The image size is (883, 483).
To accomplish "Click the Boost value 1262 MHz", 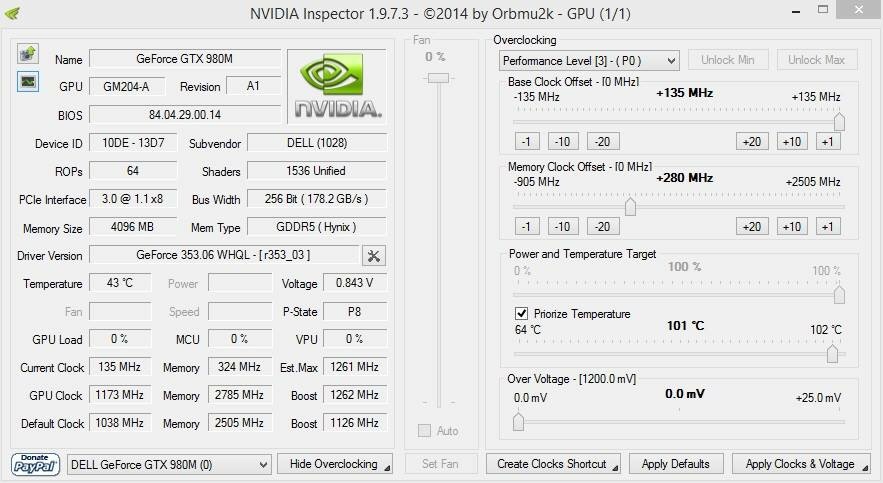I will 355,395.
